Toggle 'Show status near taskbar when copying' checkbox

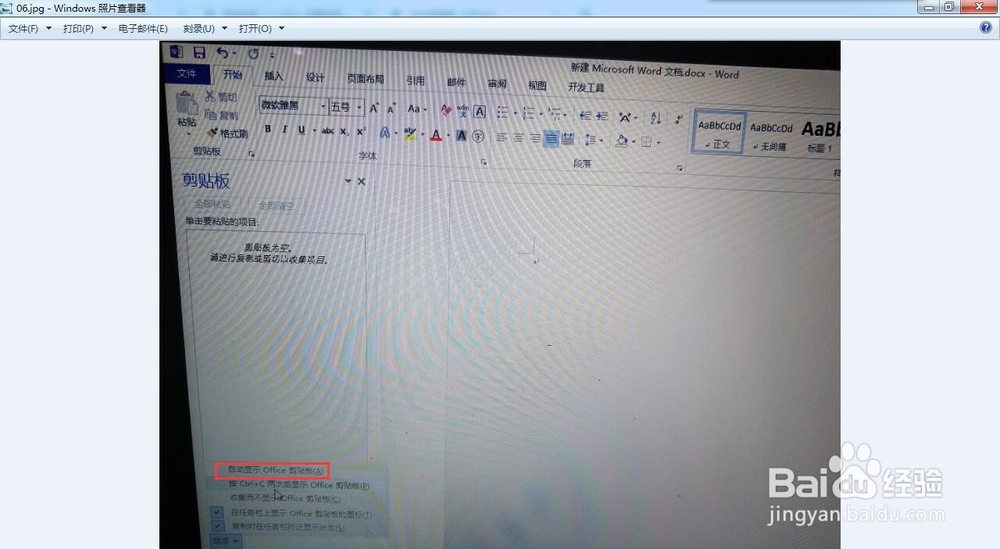pos(217,526)
